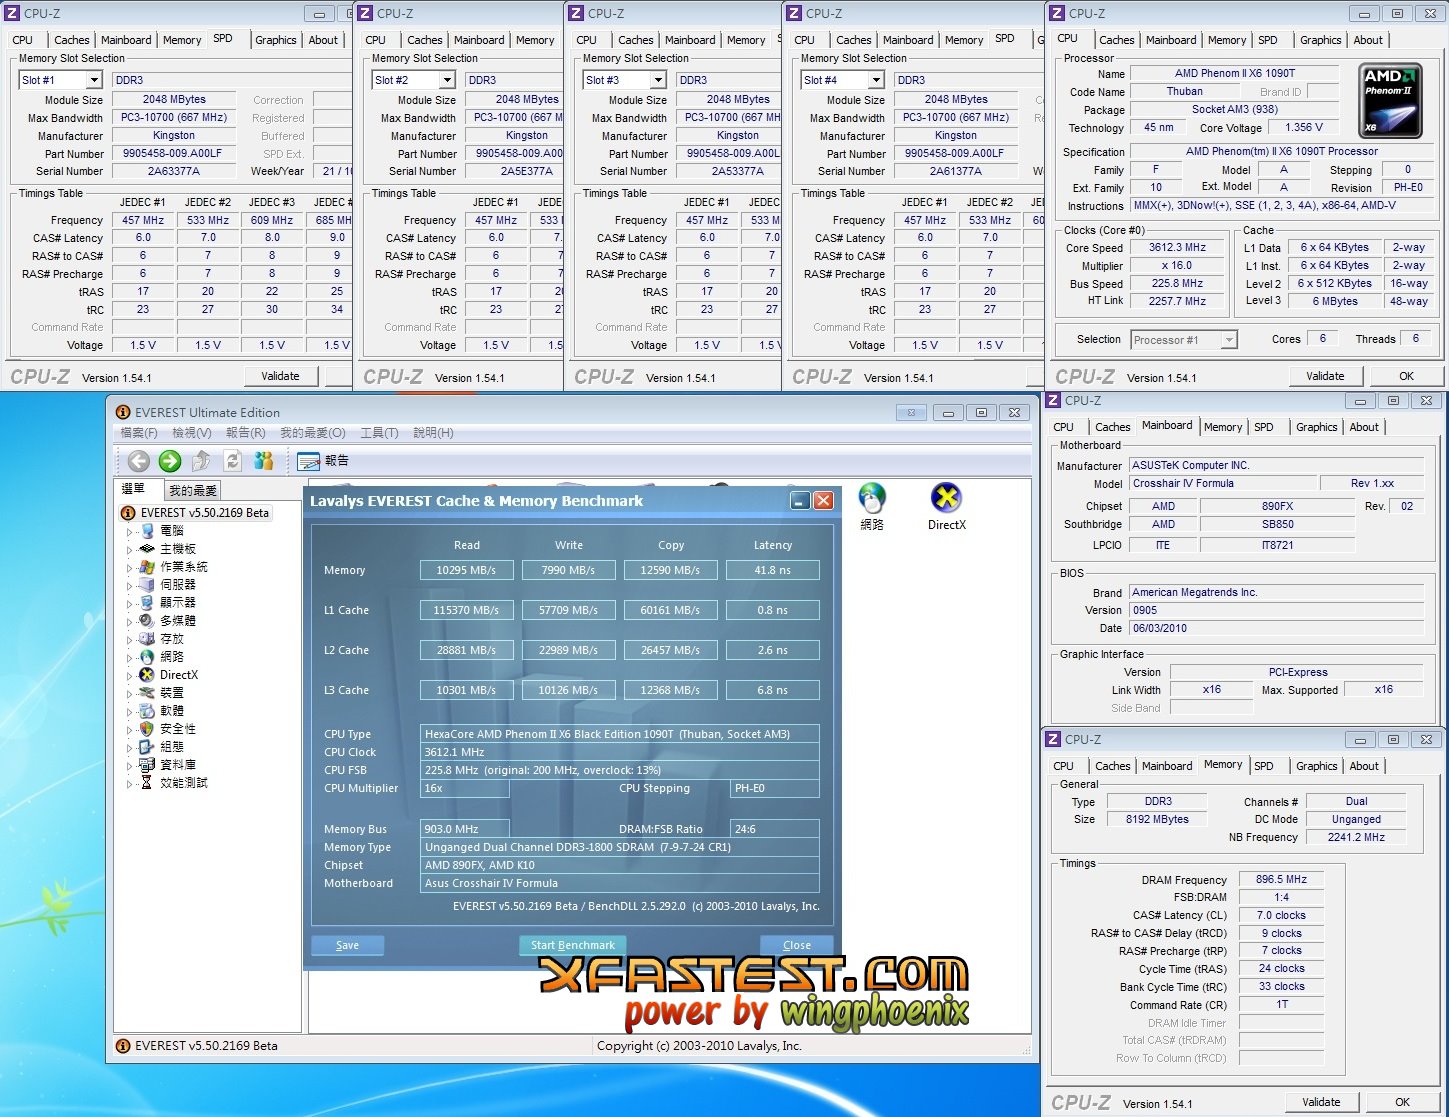This screenshot has height=1117, width=1449.
Task: Click the BIOS Date 06/03/2010 value
Action: click(x=1276, y=628)
